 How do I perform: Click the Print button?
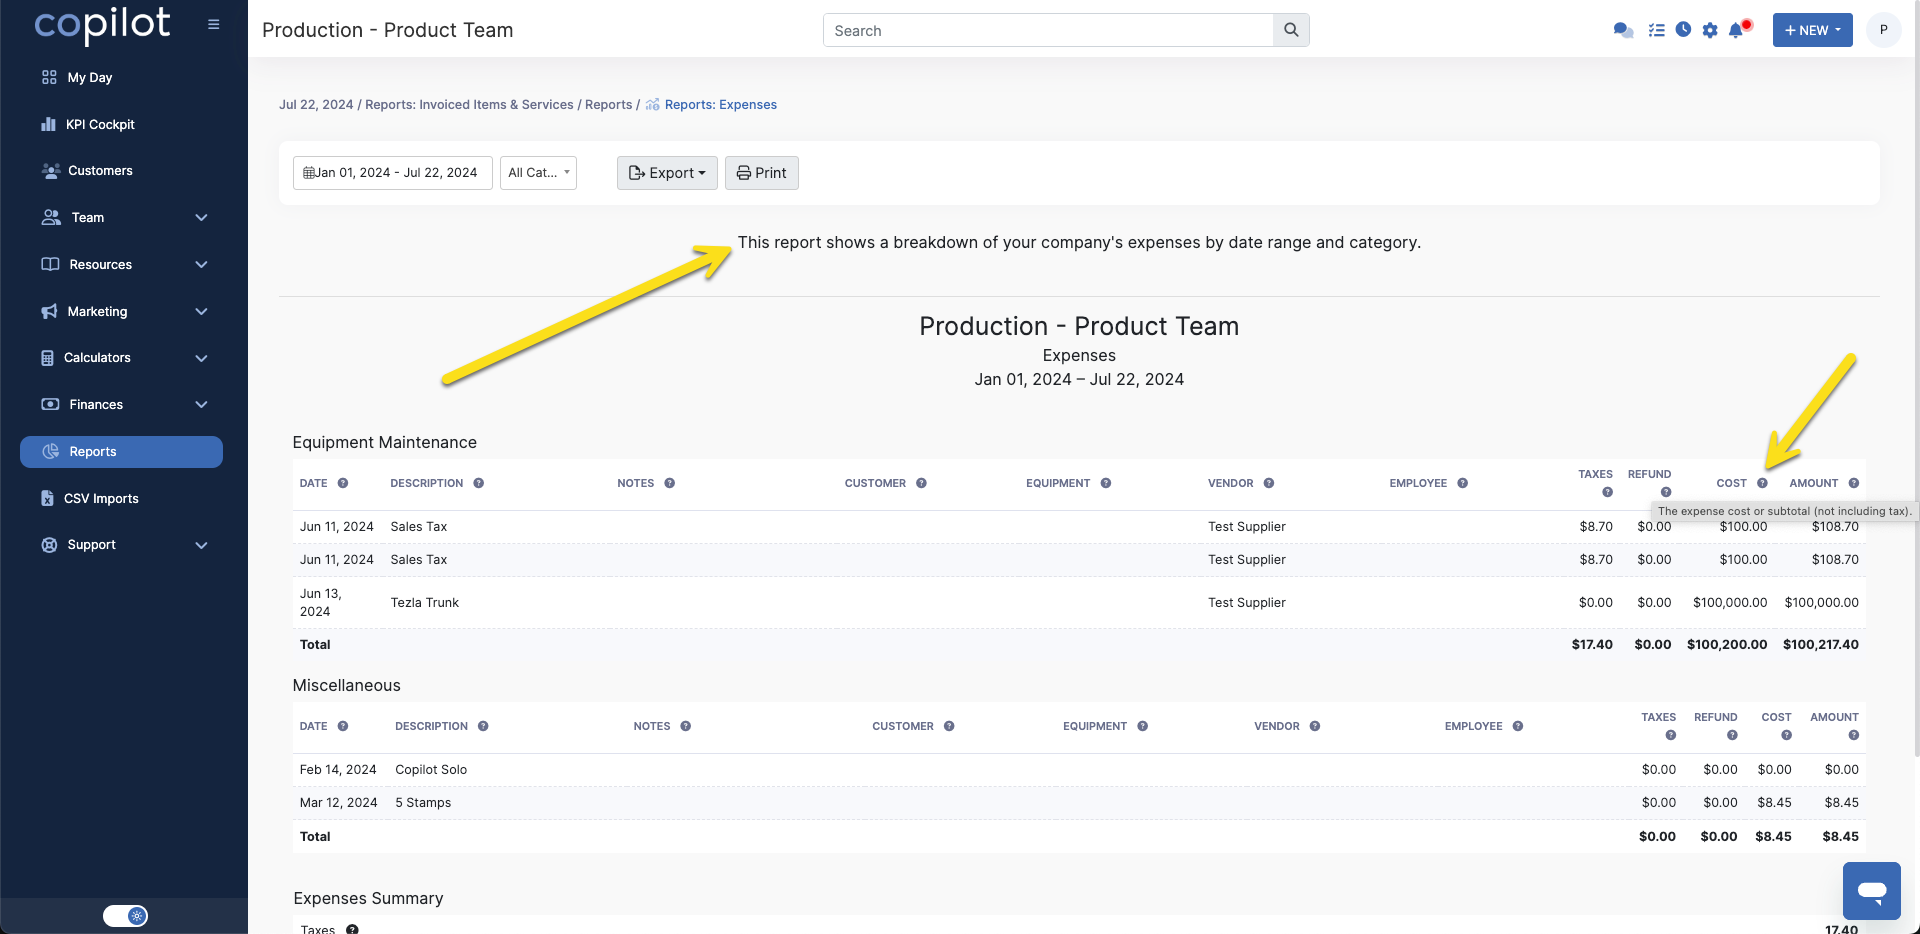(x=762, y=173)
